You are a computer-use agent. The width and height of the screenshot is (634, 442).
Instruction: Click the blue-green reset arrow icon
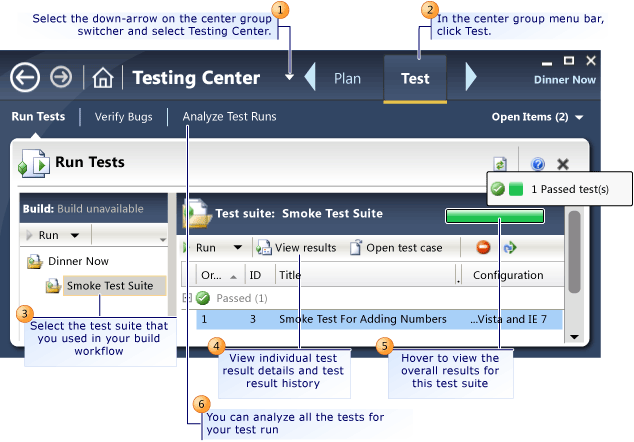pyautogui.click(x=510, y=247)
